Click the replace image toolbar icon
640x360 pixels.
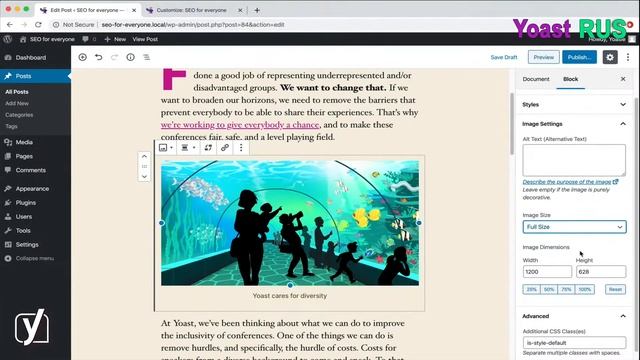pos(208,148)
